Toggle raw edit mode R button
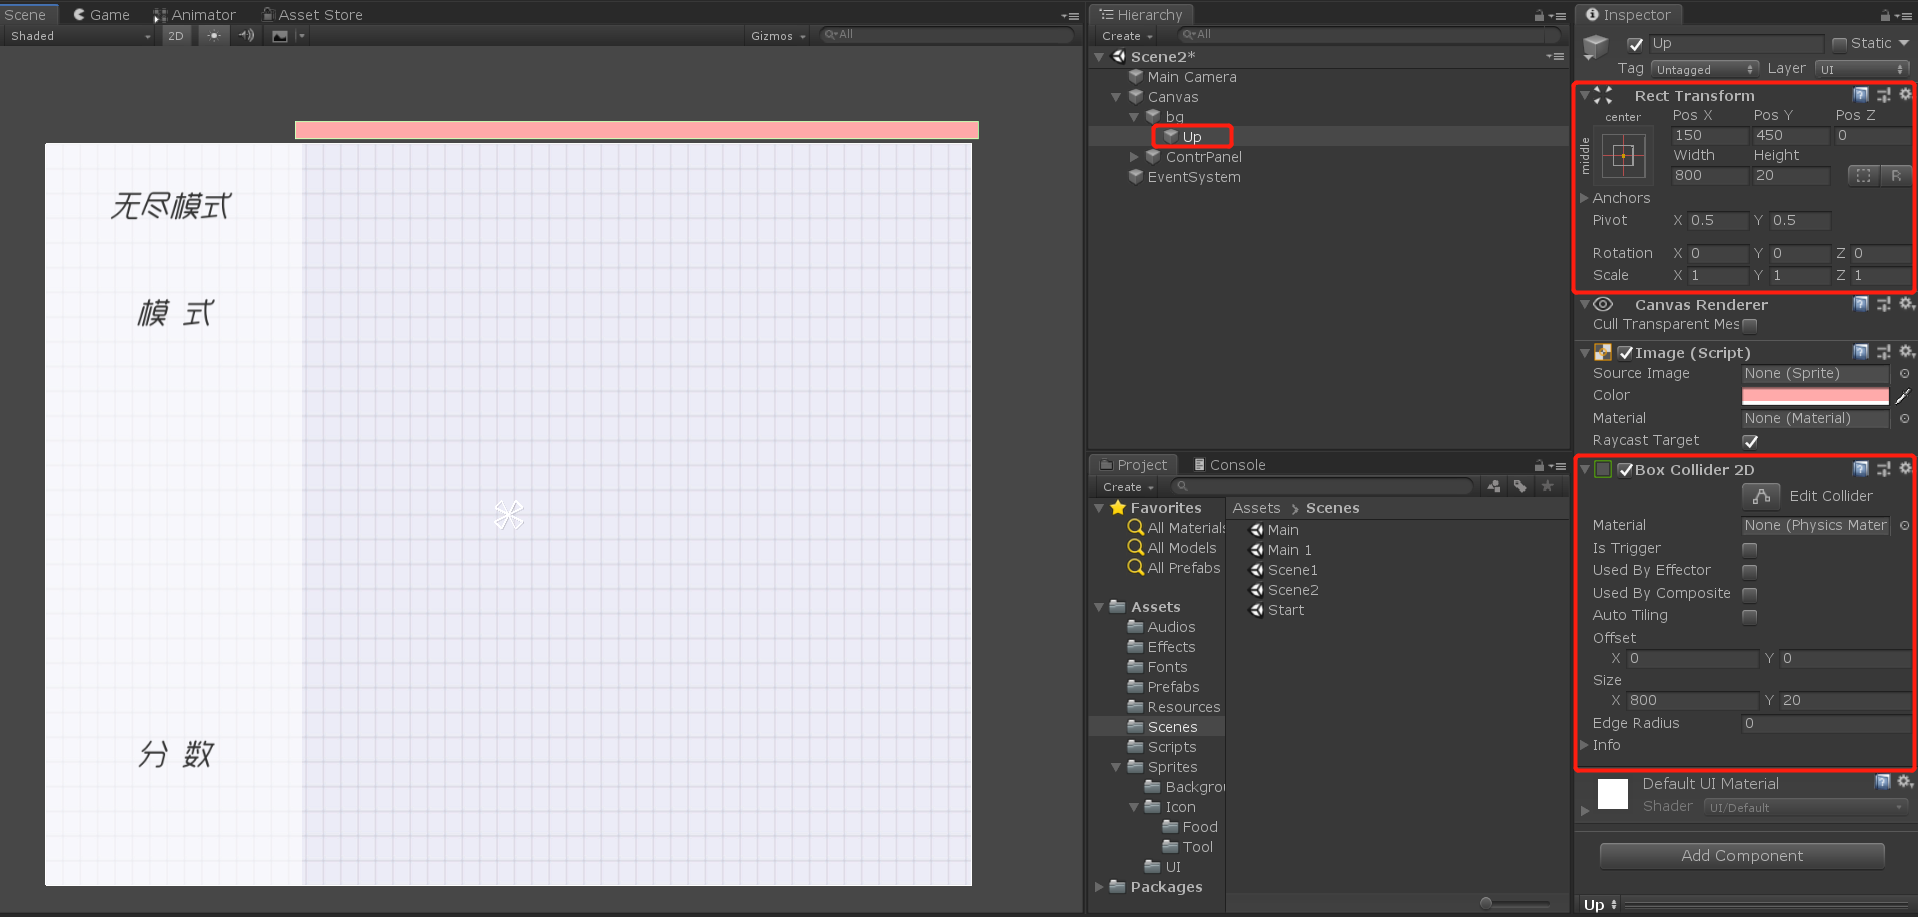This screenshot has height=917, width=1918. 1895,175
